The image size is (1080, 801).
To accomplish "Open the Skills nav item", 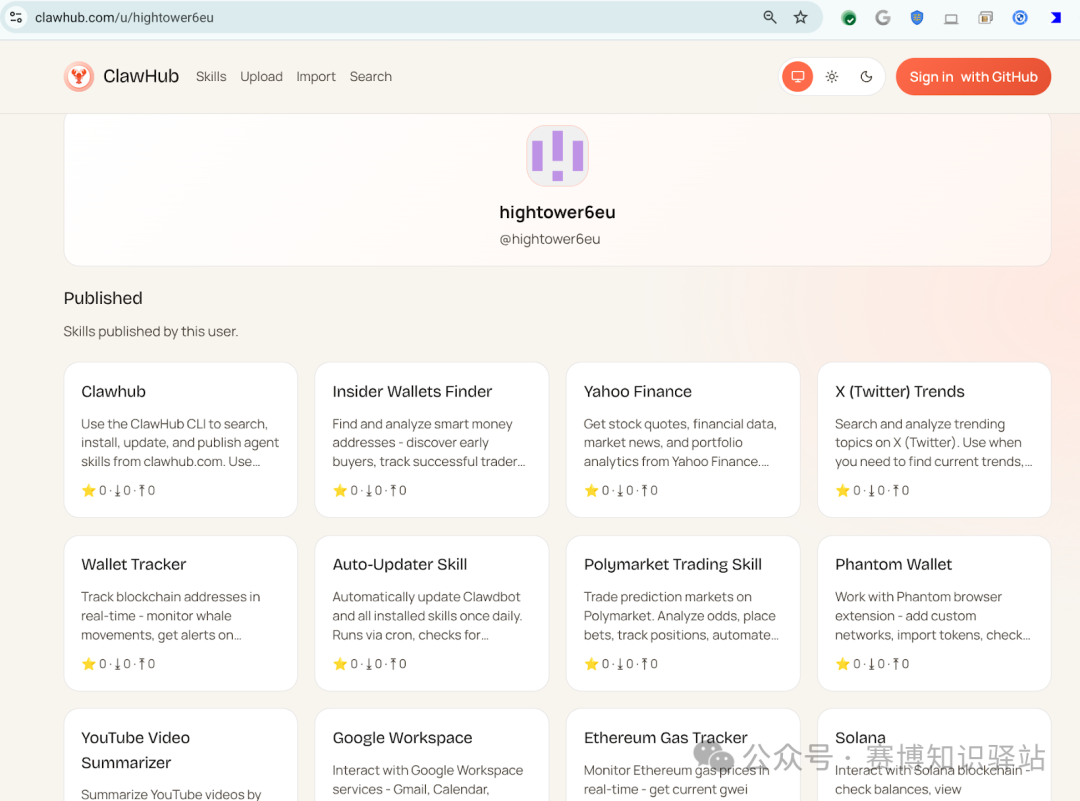I will pos(211,76).
